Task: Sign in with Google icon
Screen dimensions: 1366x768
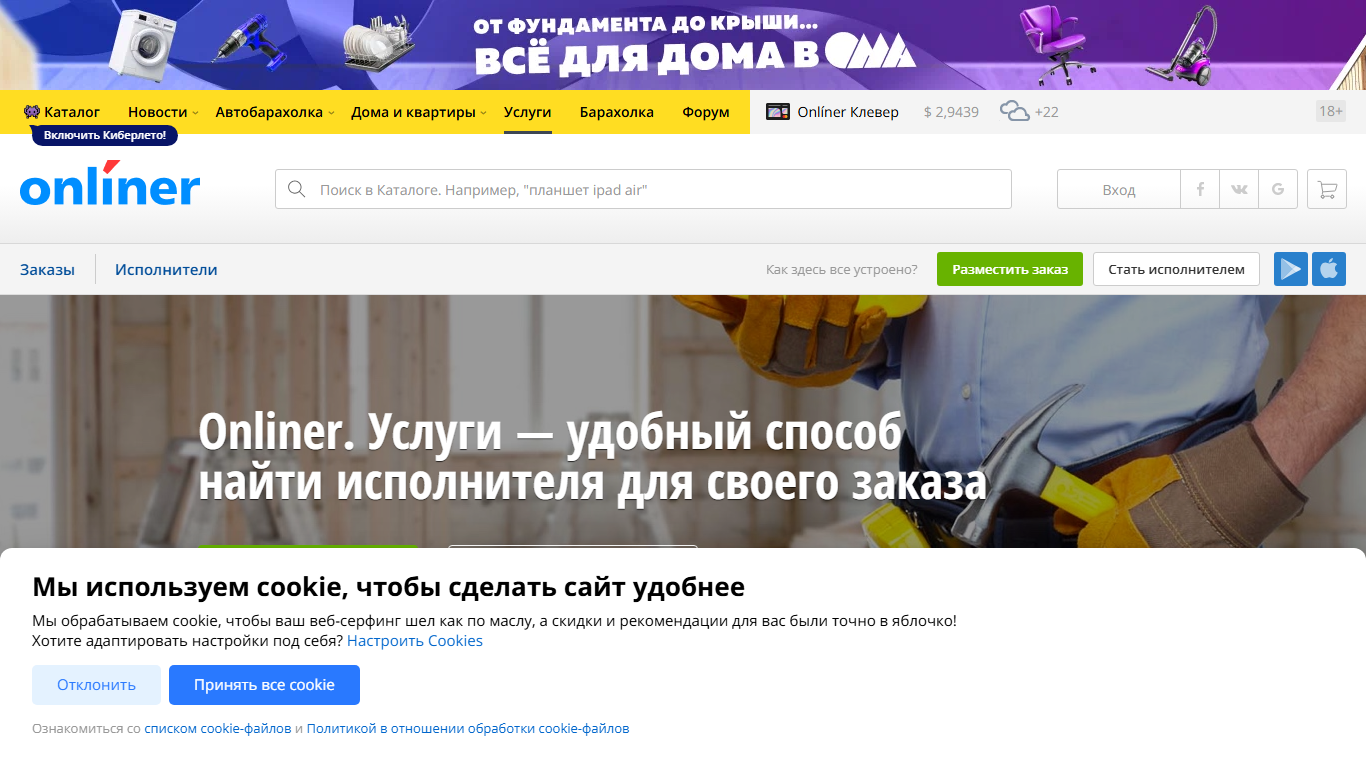Action: 1278,189
